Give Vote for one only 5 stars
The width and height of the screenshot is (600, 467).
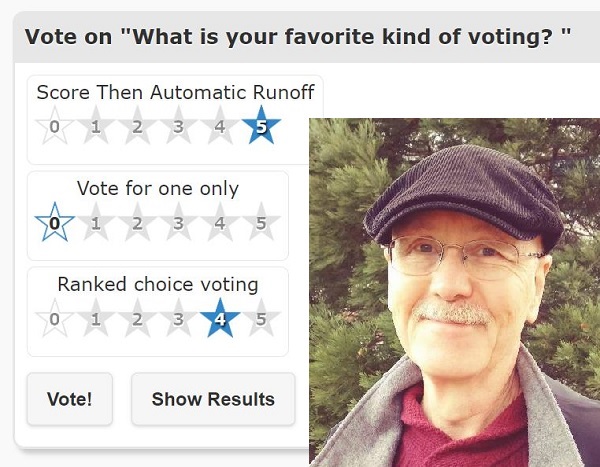coord(261,222)
